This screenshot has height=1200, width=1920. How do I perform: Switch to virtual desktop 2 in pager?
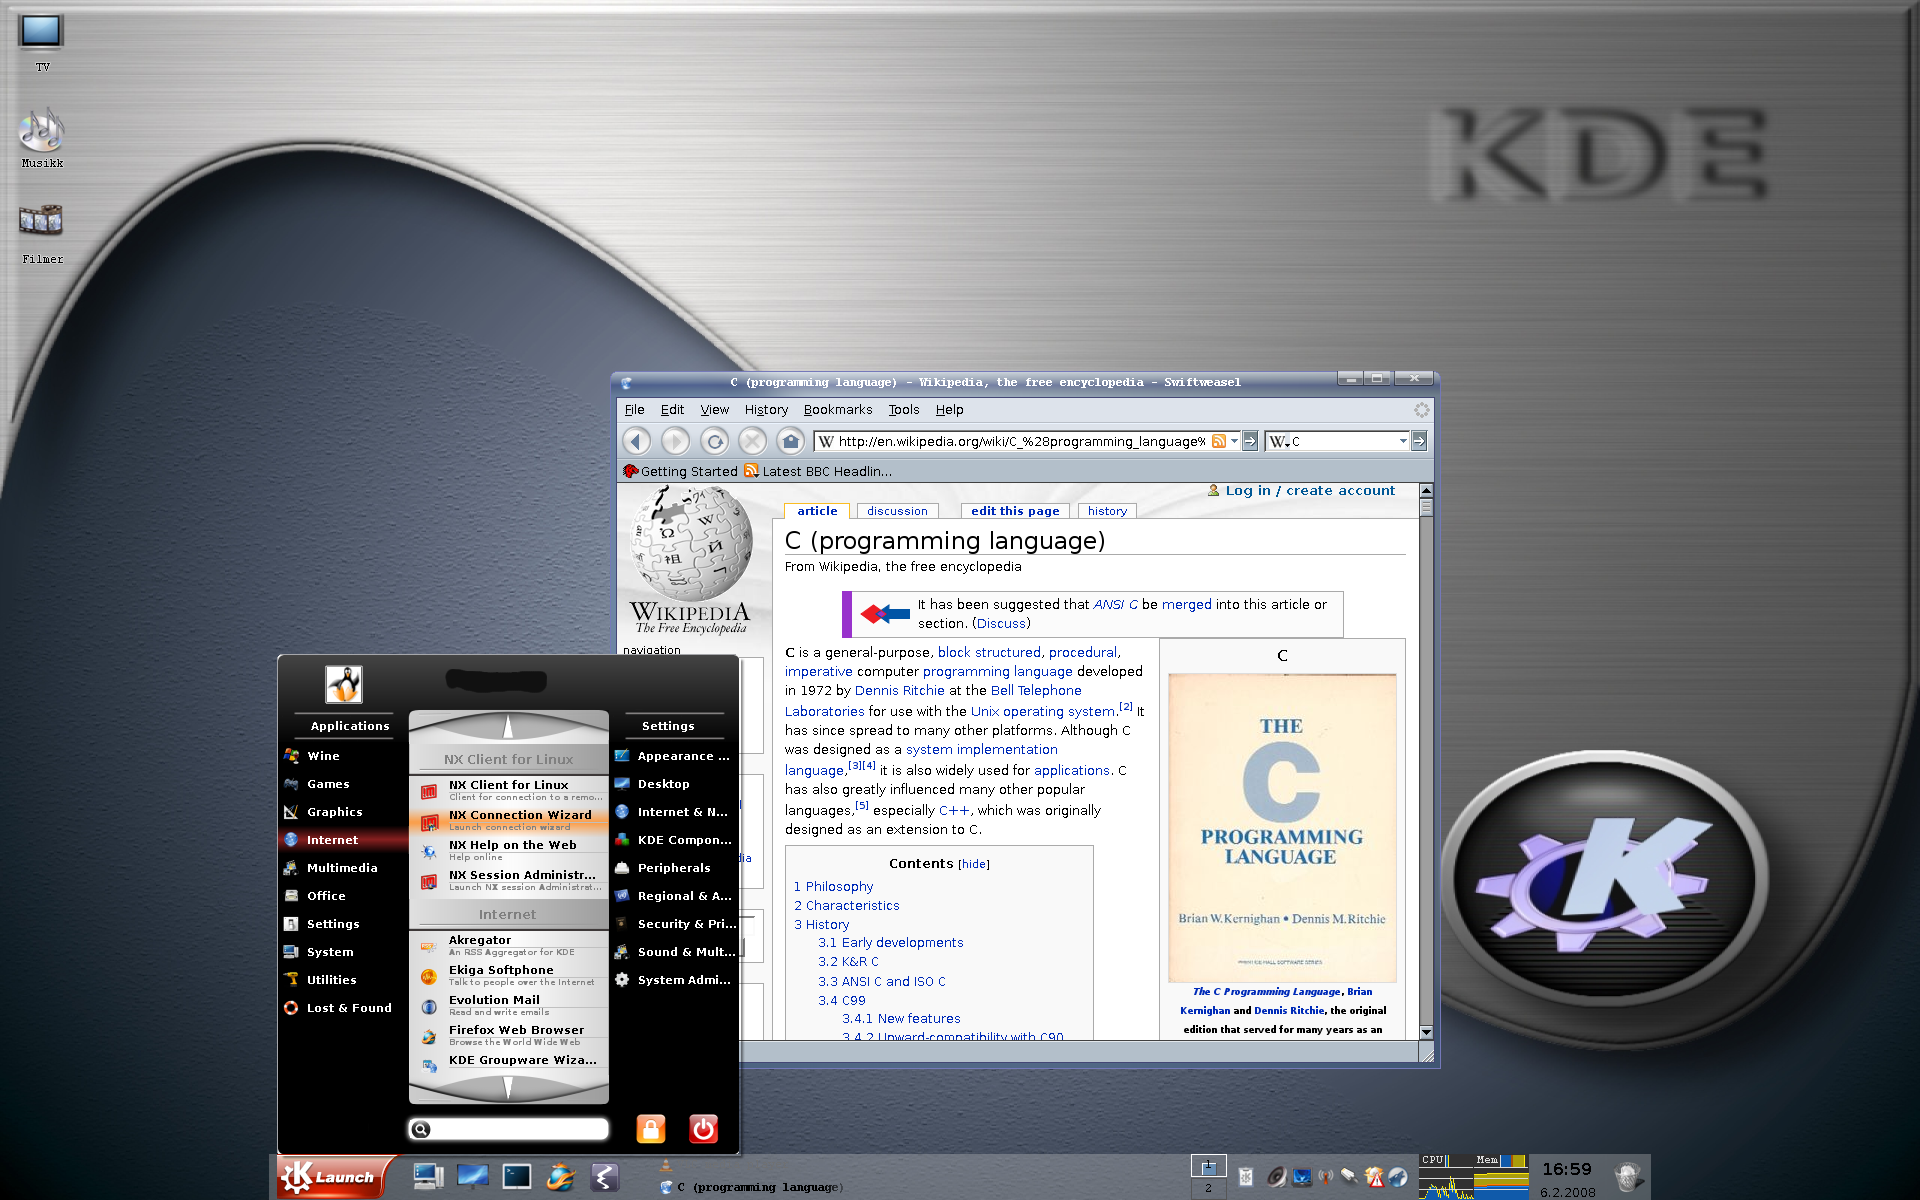coord(1208,1188)
